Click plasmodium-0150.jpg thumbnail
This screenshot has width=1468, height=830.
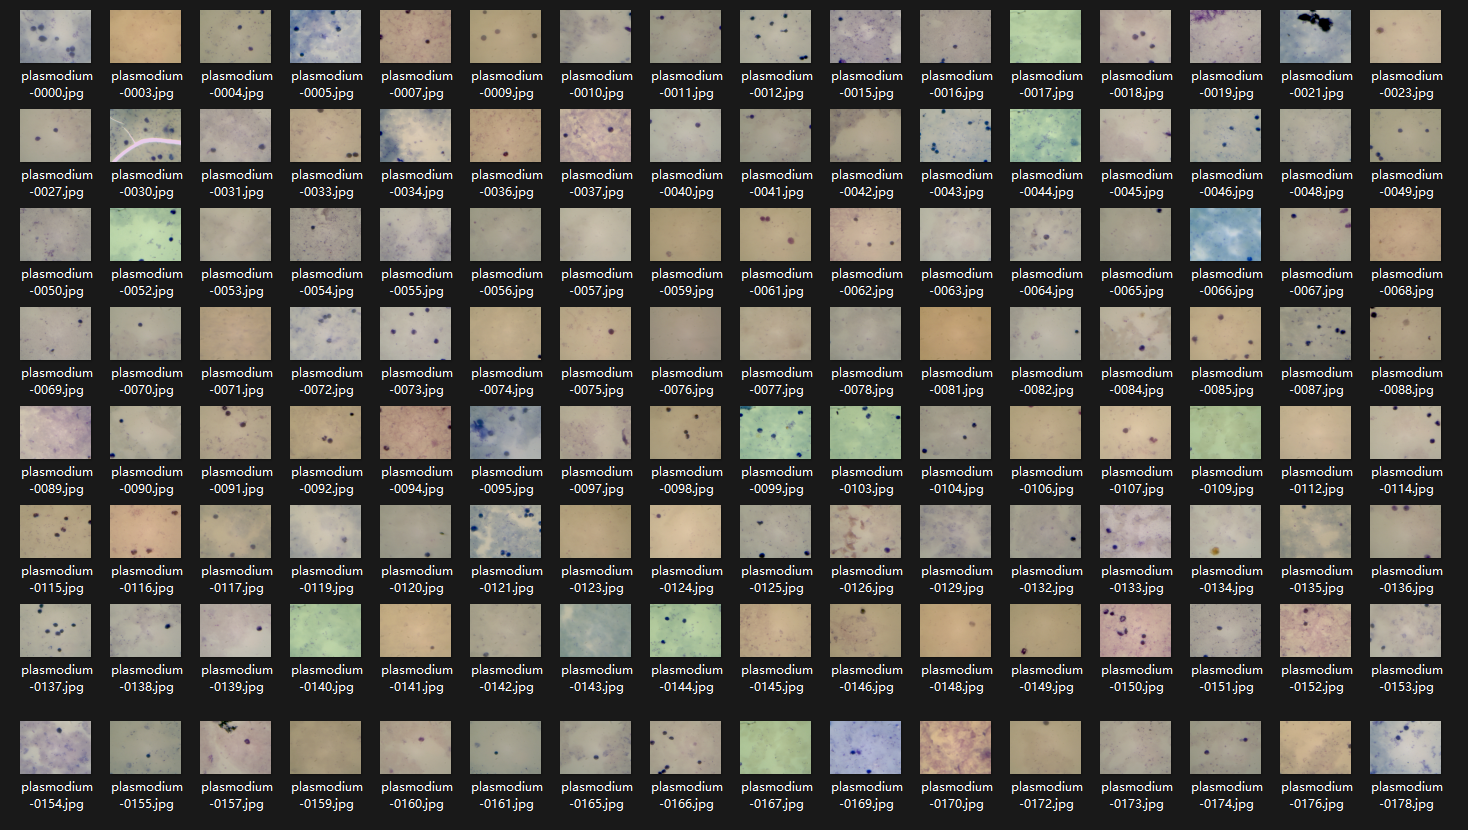1136,631
